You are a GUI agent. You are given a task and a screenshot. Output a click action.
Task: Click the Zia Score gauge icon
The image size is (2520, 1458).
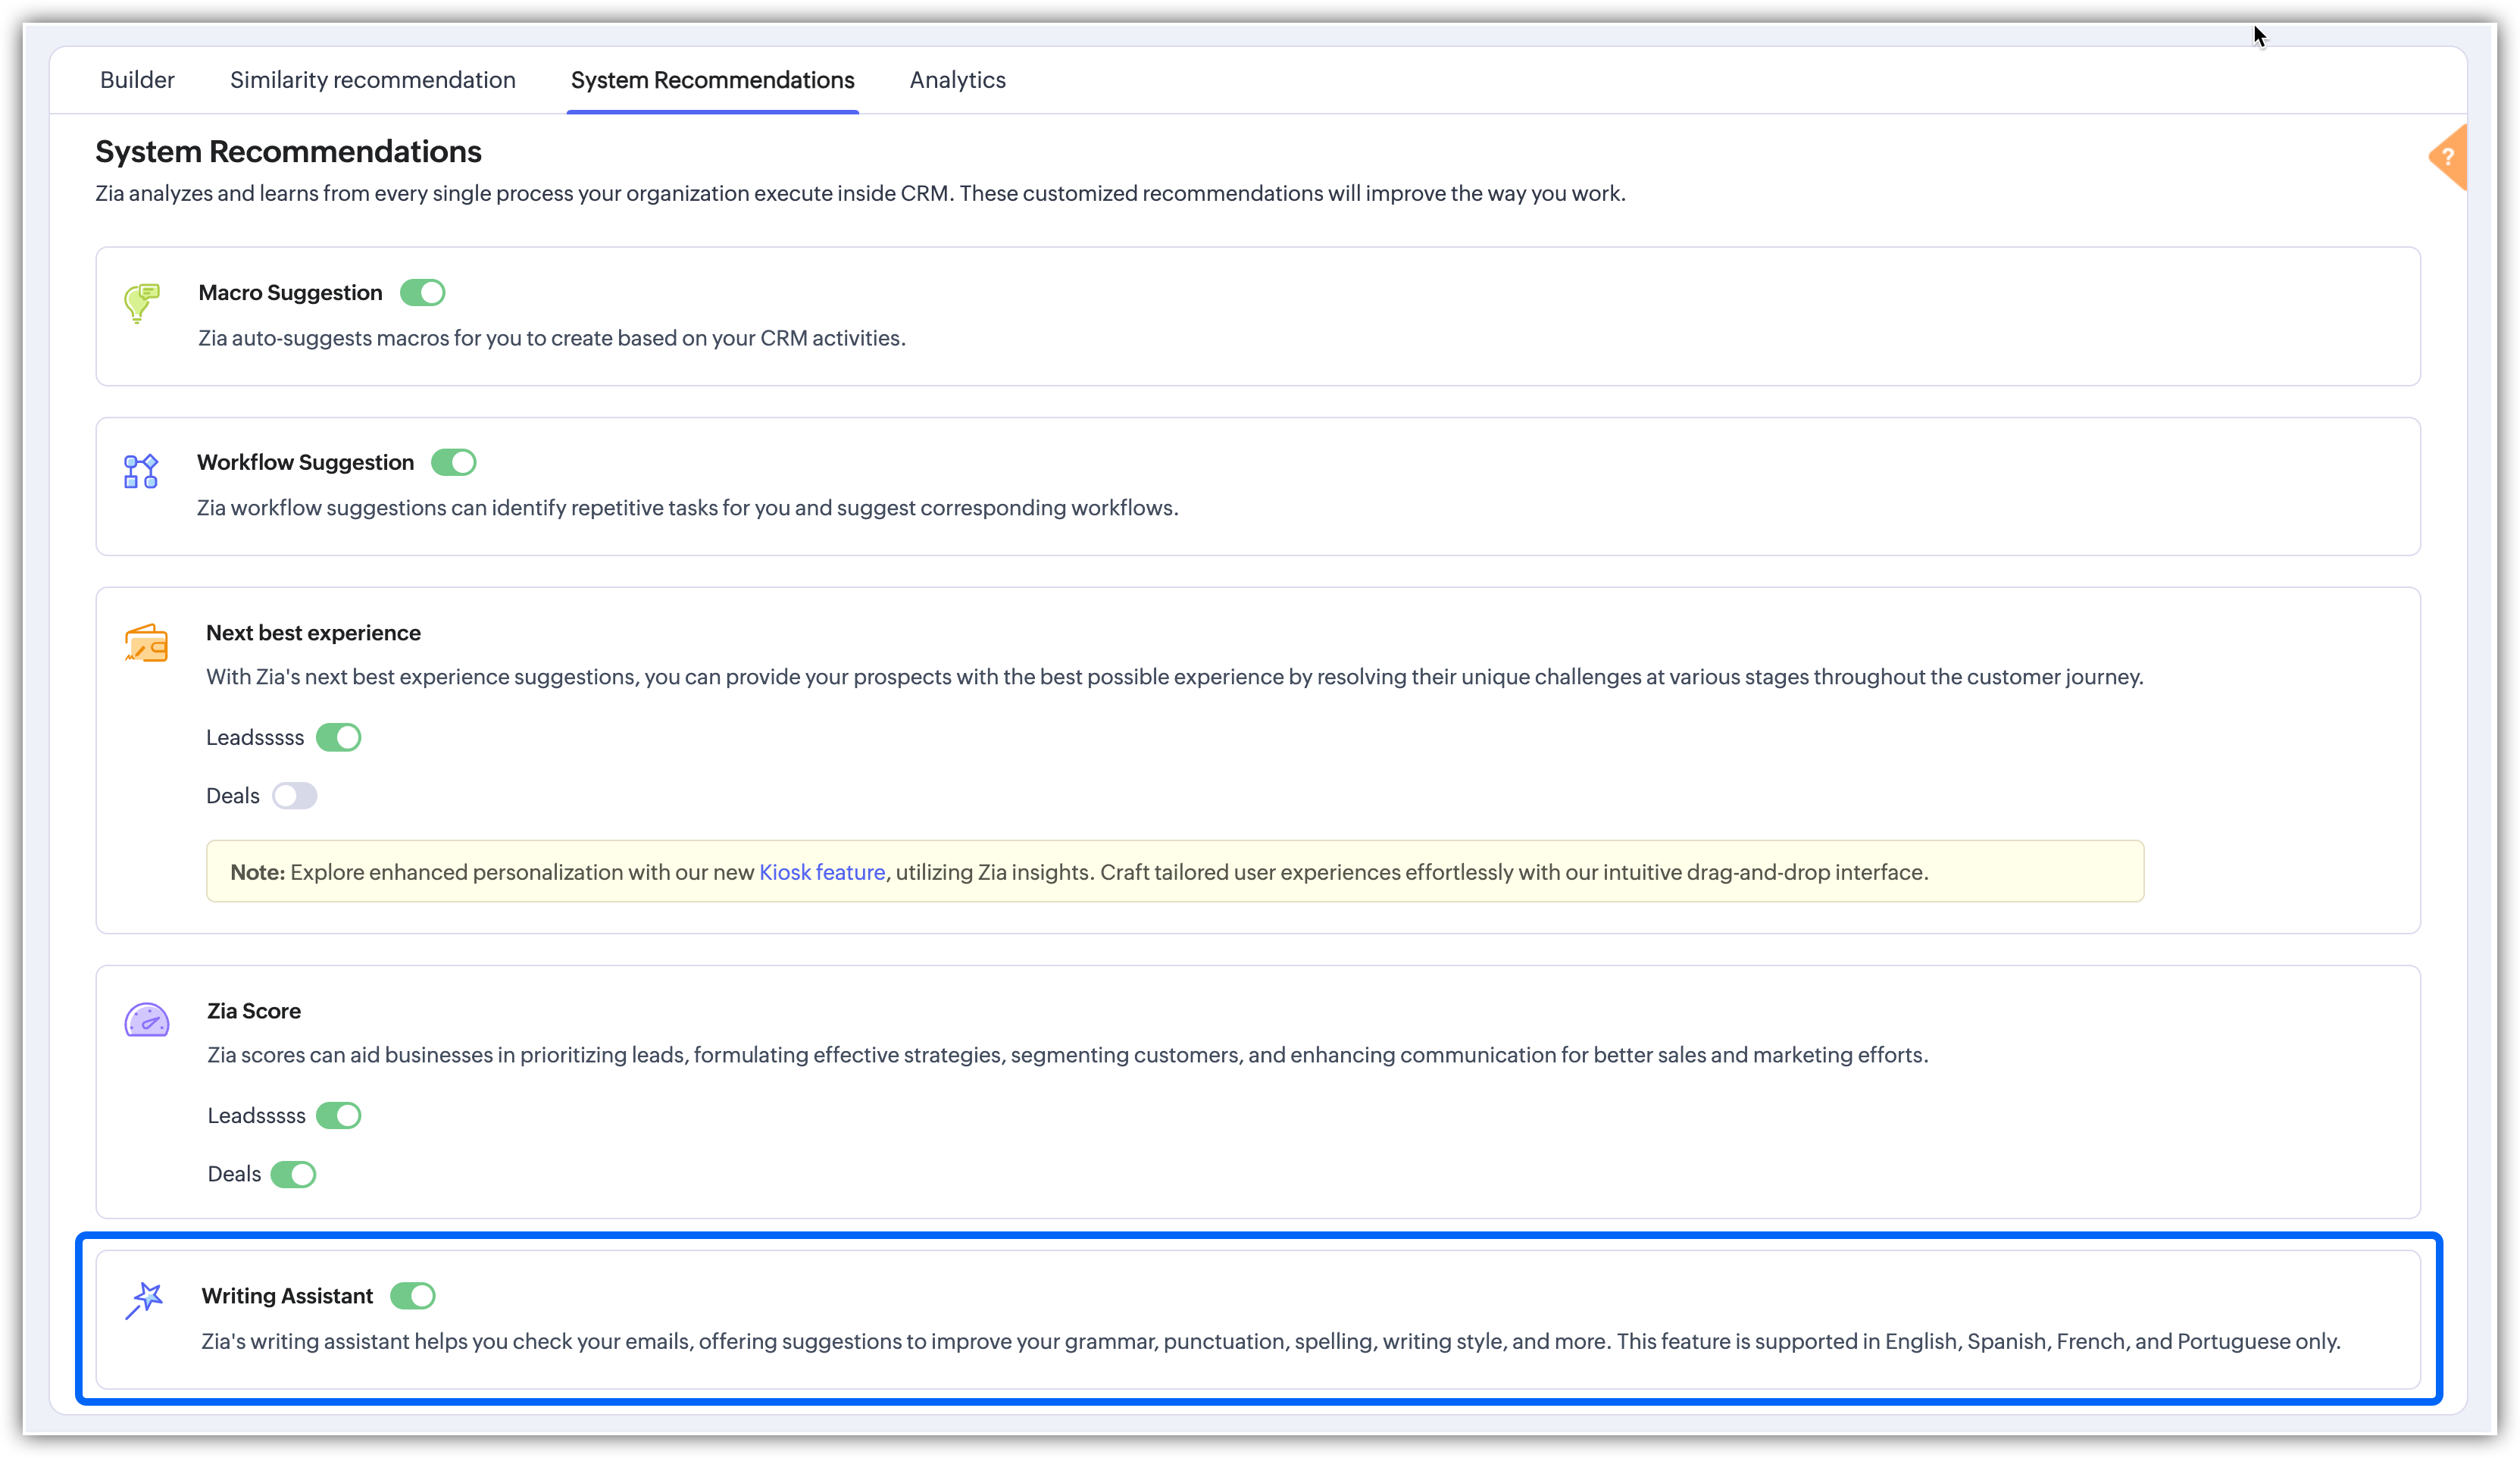point(147,1020)
